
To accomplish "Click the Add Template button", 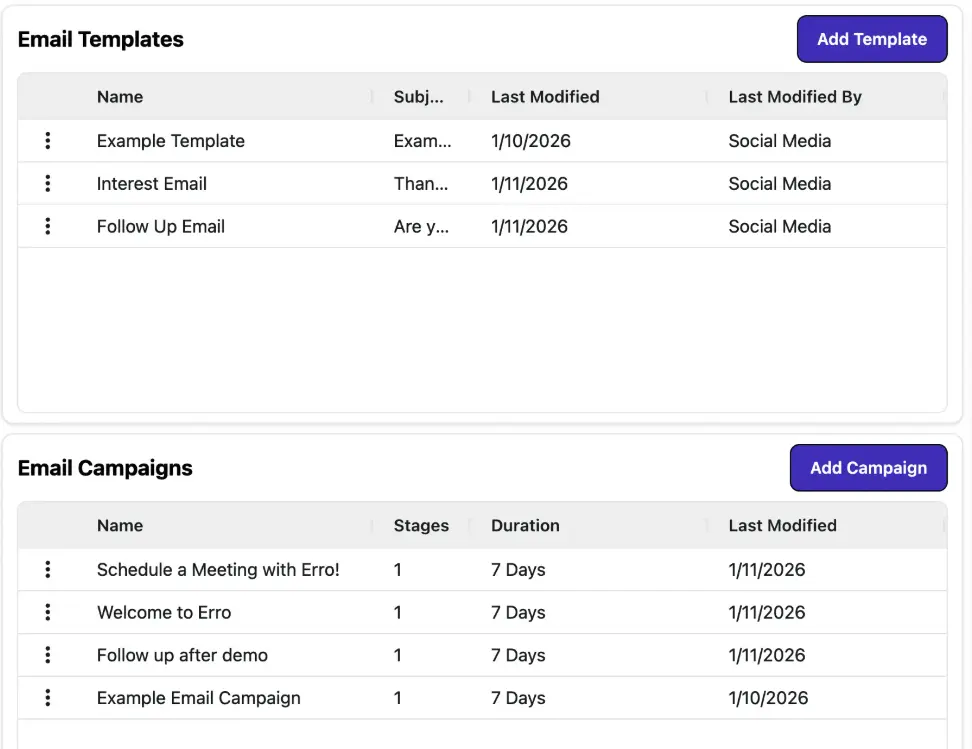I will pyautogui.click(x=871, y=39).
